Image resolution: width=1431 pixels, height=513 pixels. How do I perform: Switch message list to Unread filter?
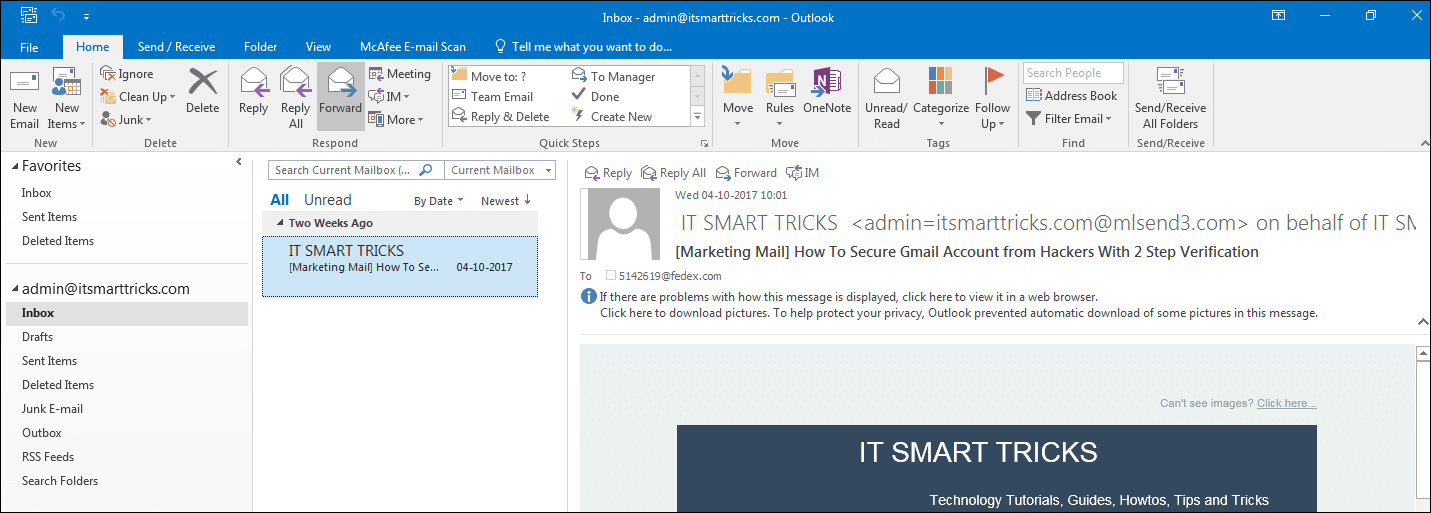(327, 200)
